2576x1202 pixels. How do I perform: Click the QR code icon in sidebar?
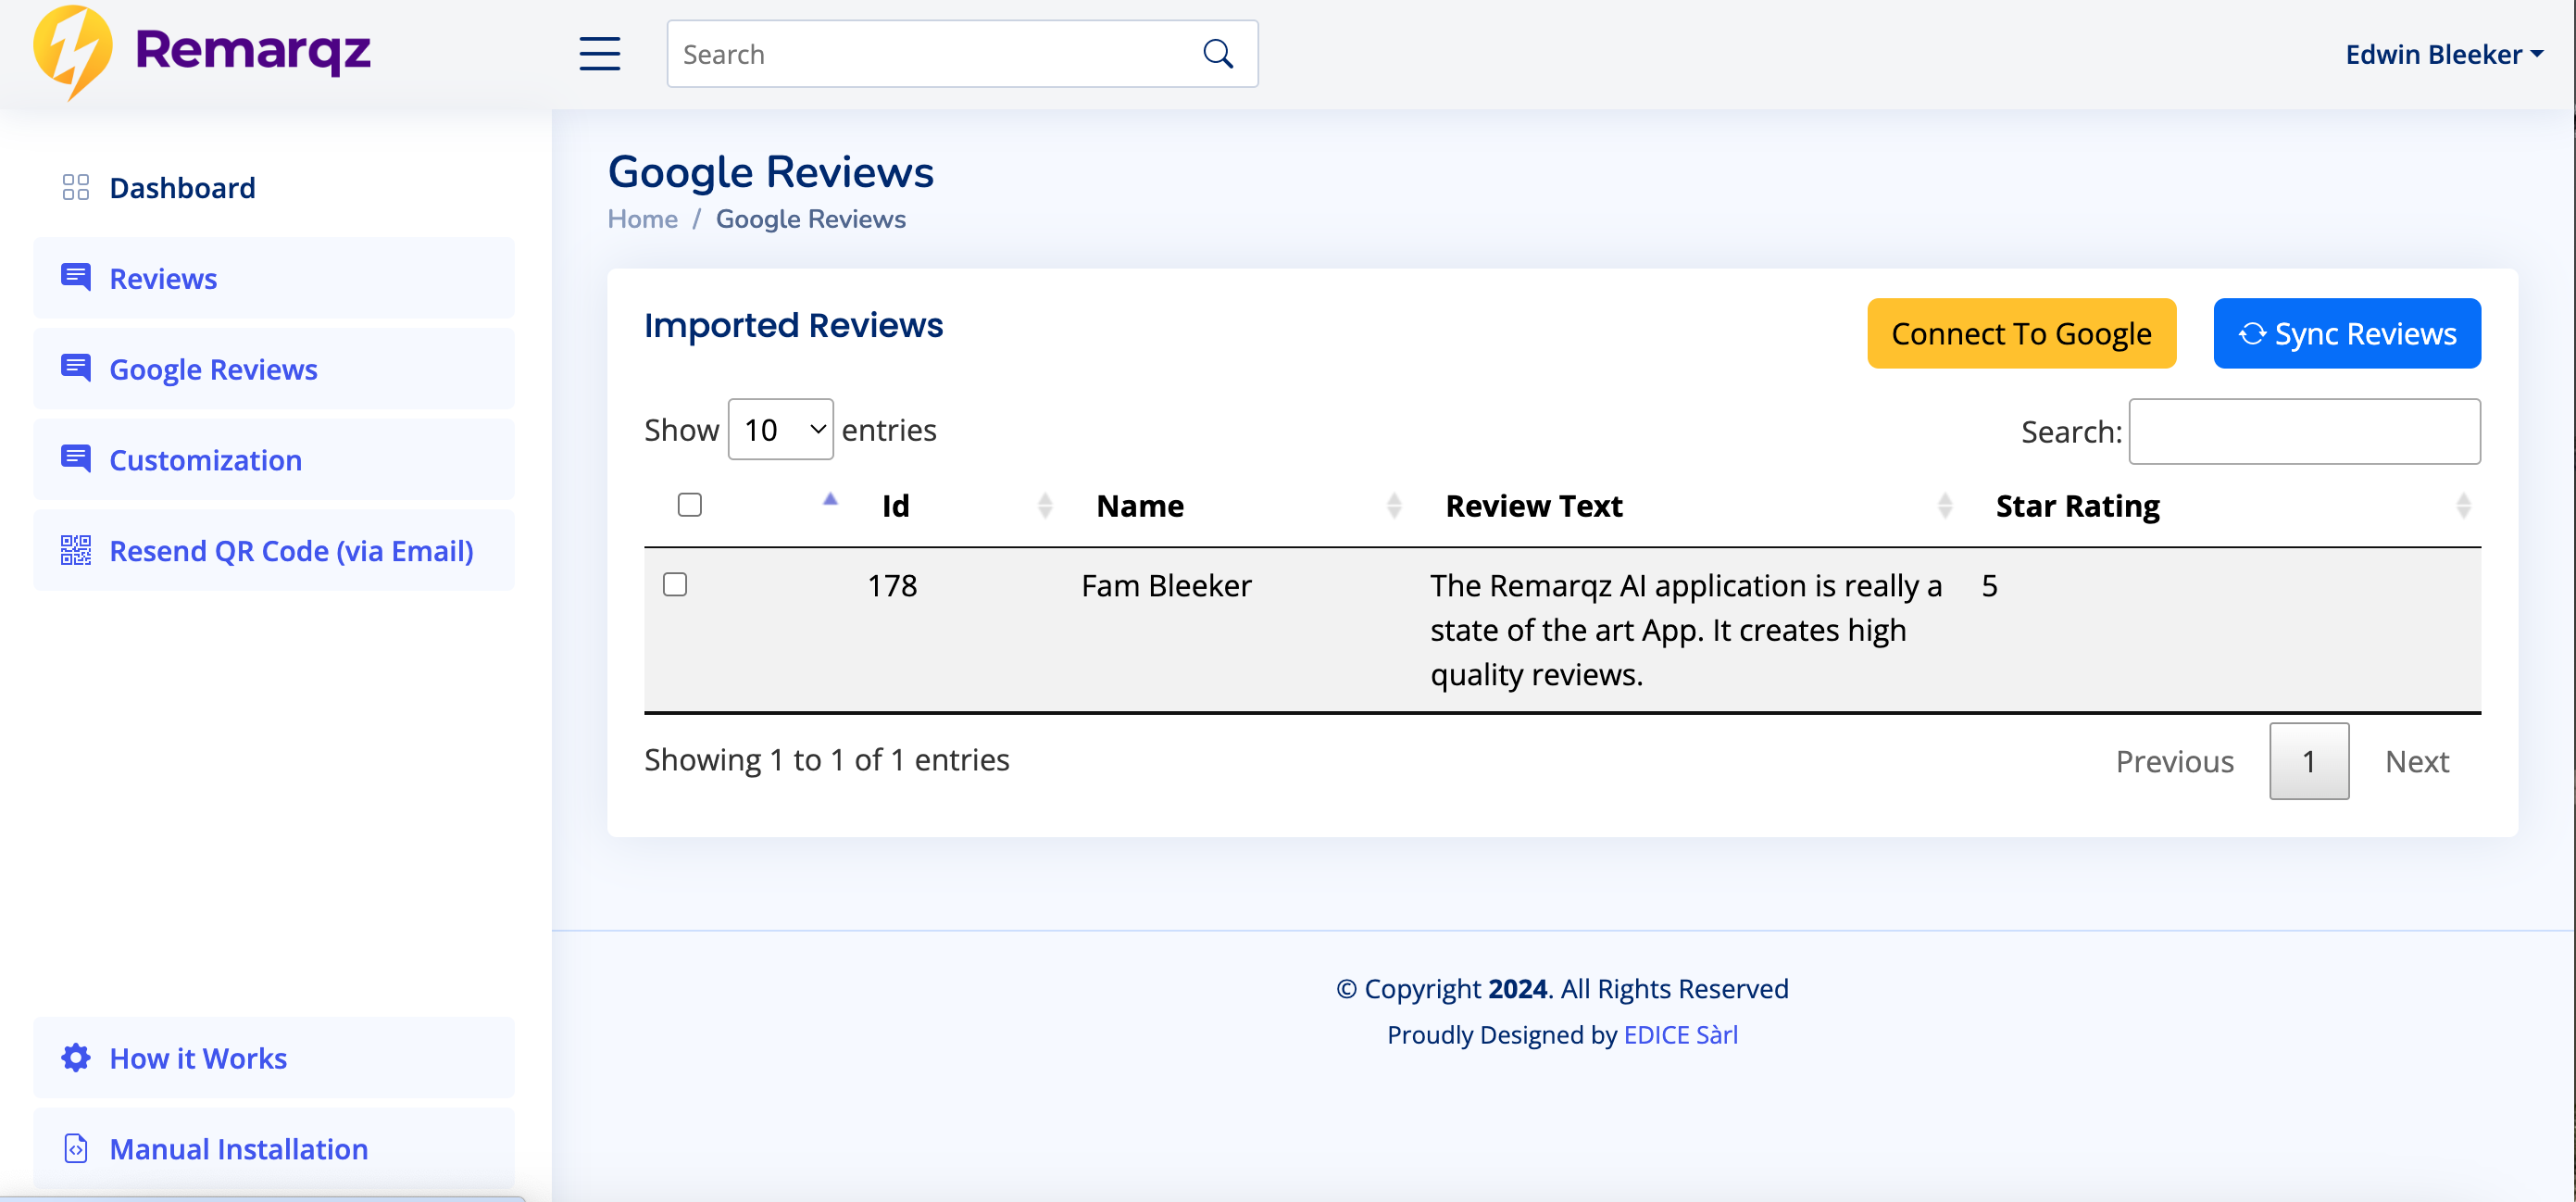coord(75,551)
